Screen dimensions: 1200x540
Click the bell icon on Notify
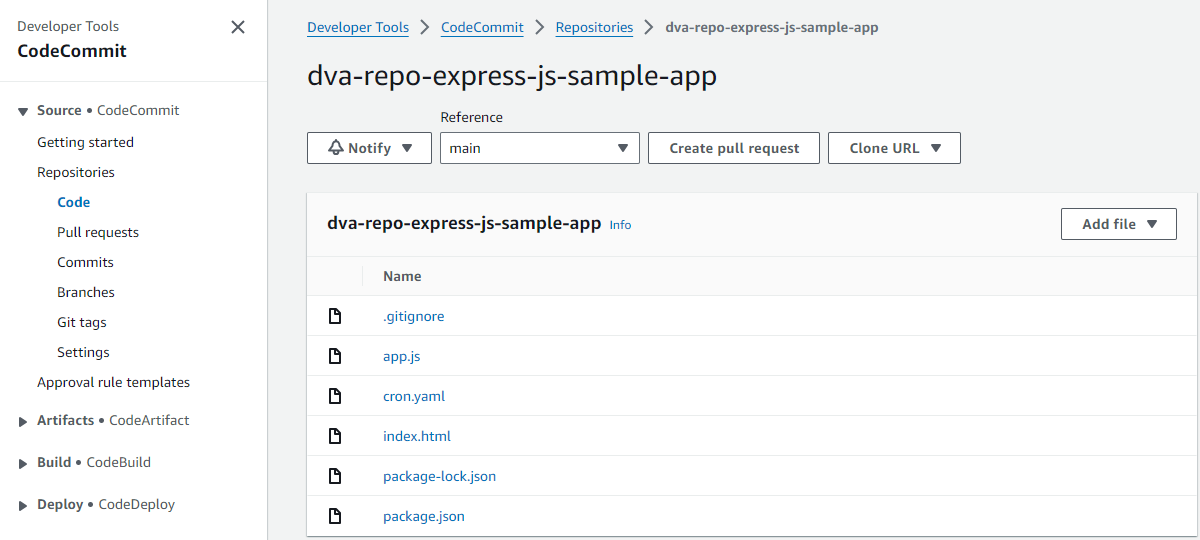click(x=336, y=148)
